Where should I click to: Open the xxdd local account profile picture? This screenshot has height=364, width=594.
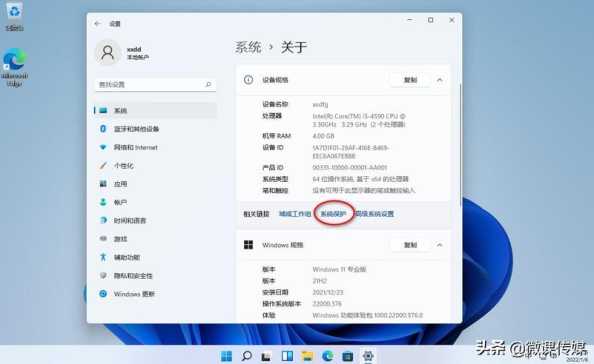coord(108,53)
